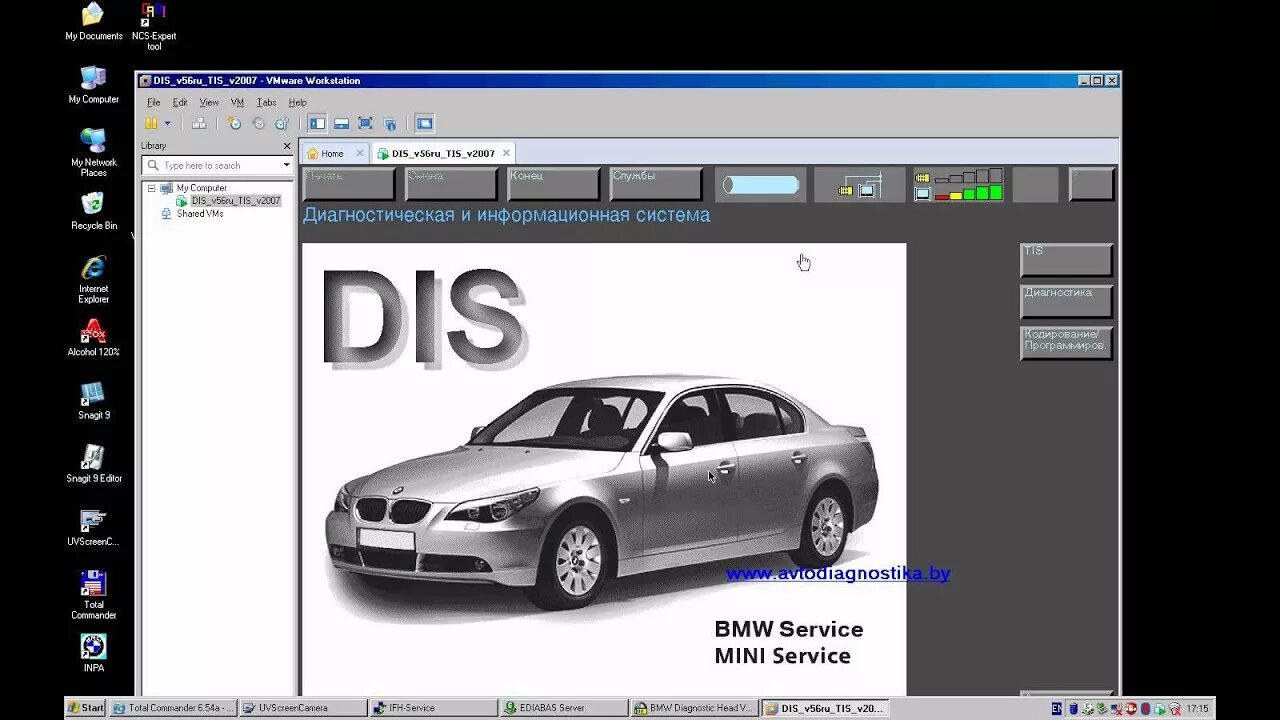Click the Службы button in DIS
Image resolution: width=1280 pixels, height=720 pixels.
656,184
